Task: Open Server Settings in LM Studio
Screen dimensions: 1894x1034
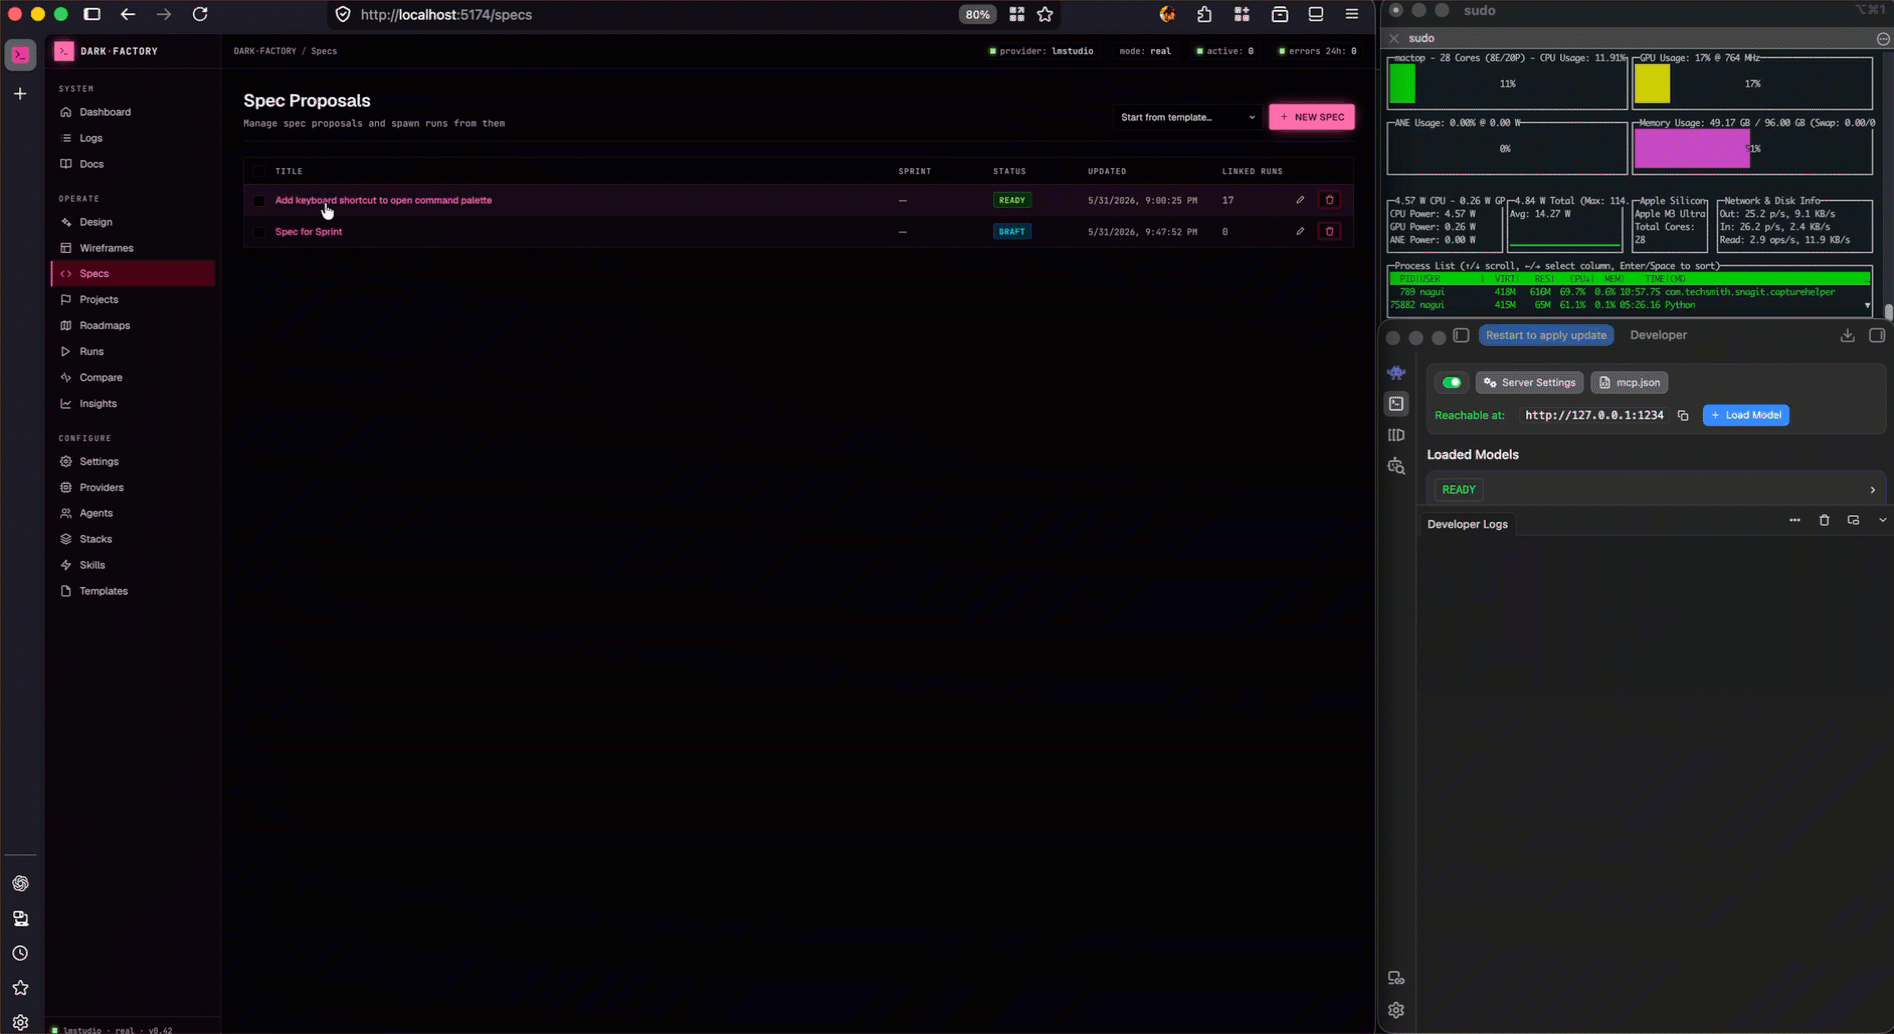Action: coord(1529,382)
